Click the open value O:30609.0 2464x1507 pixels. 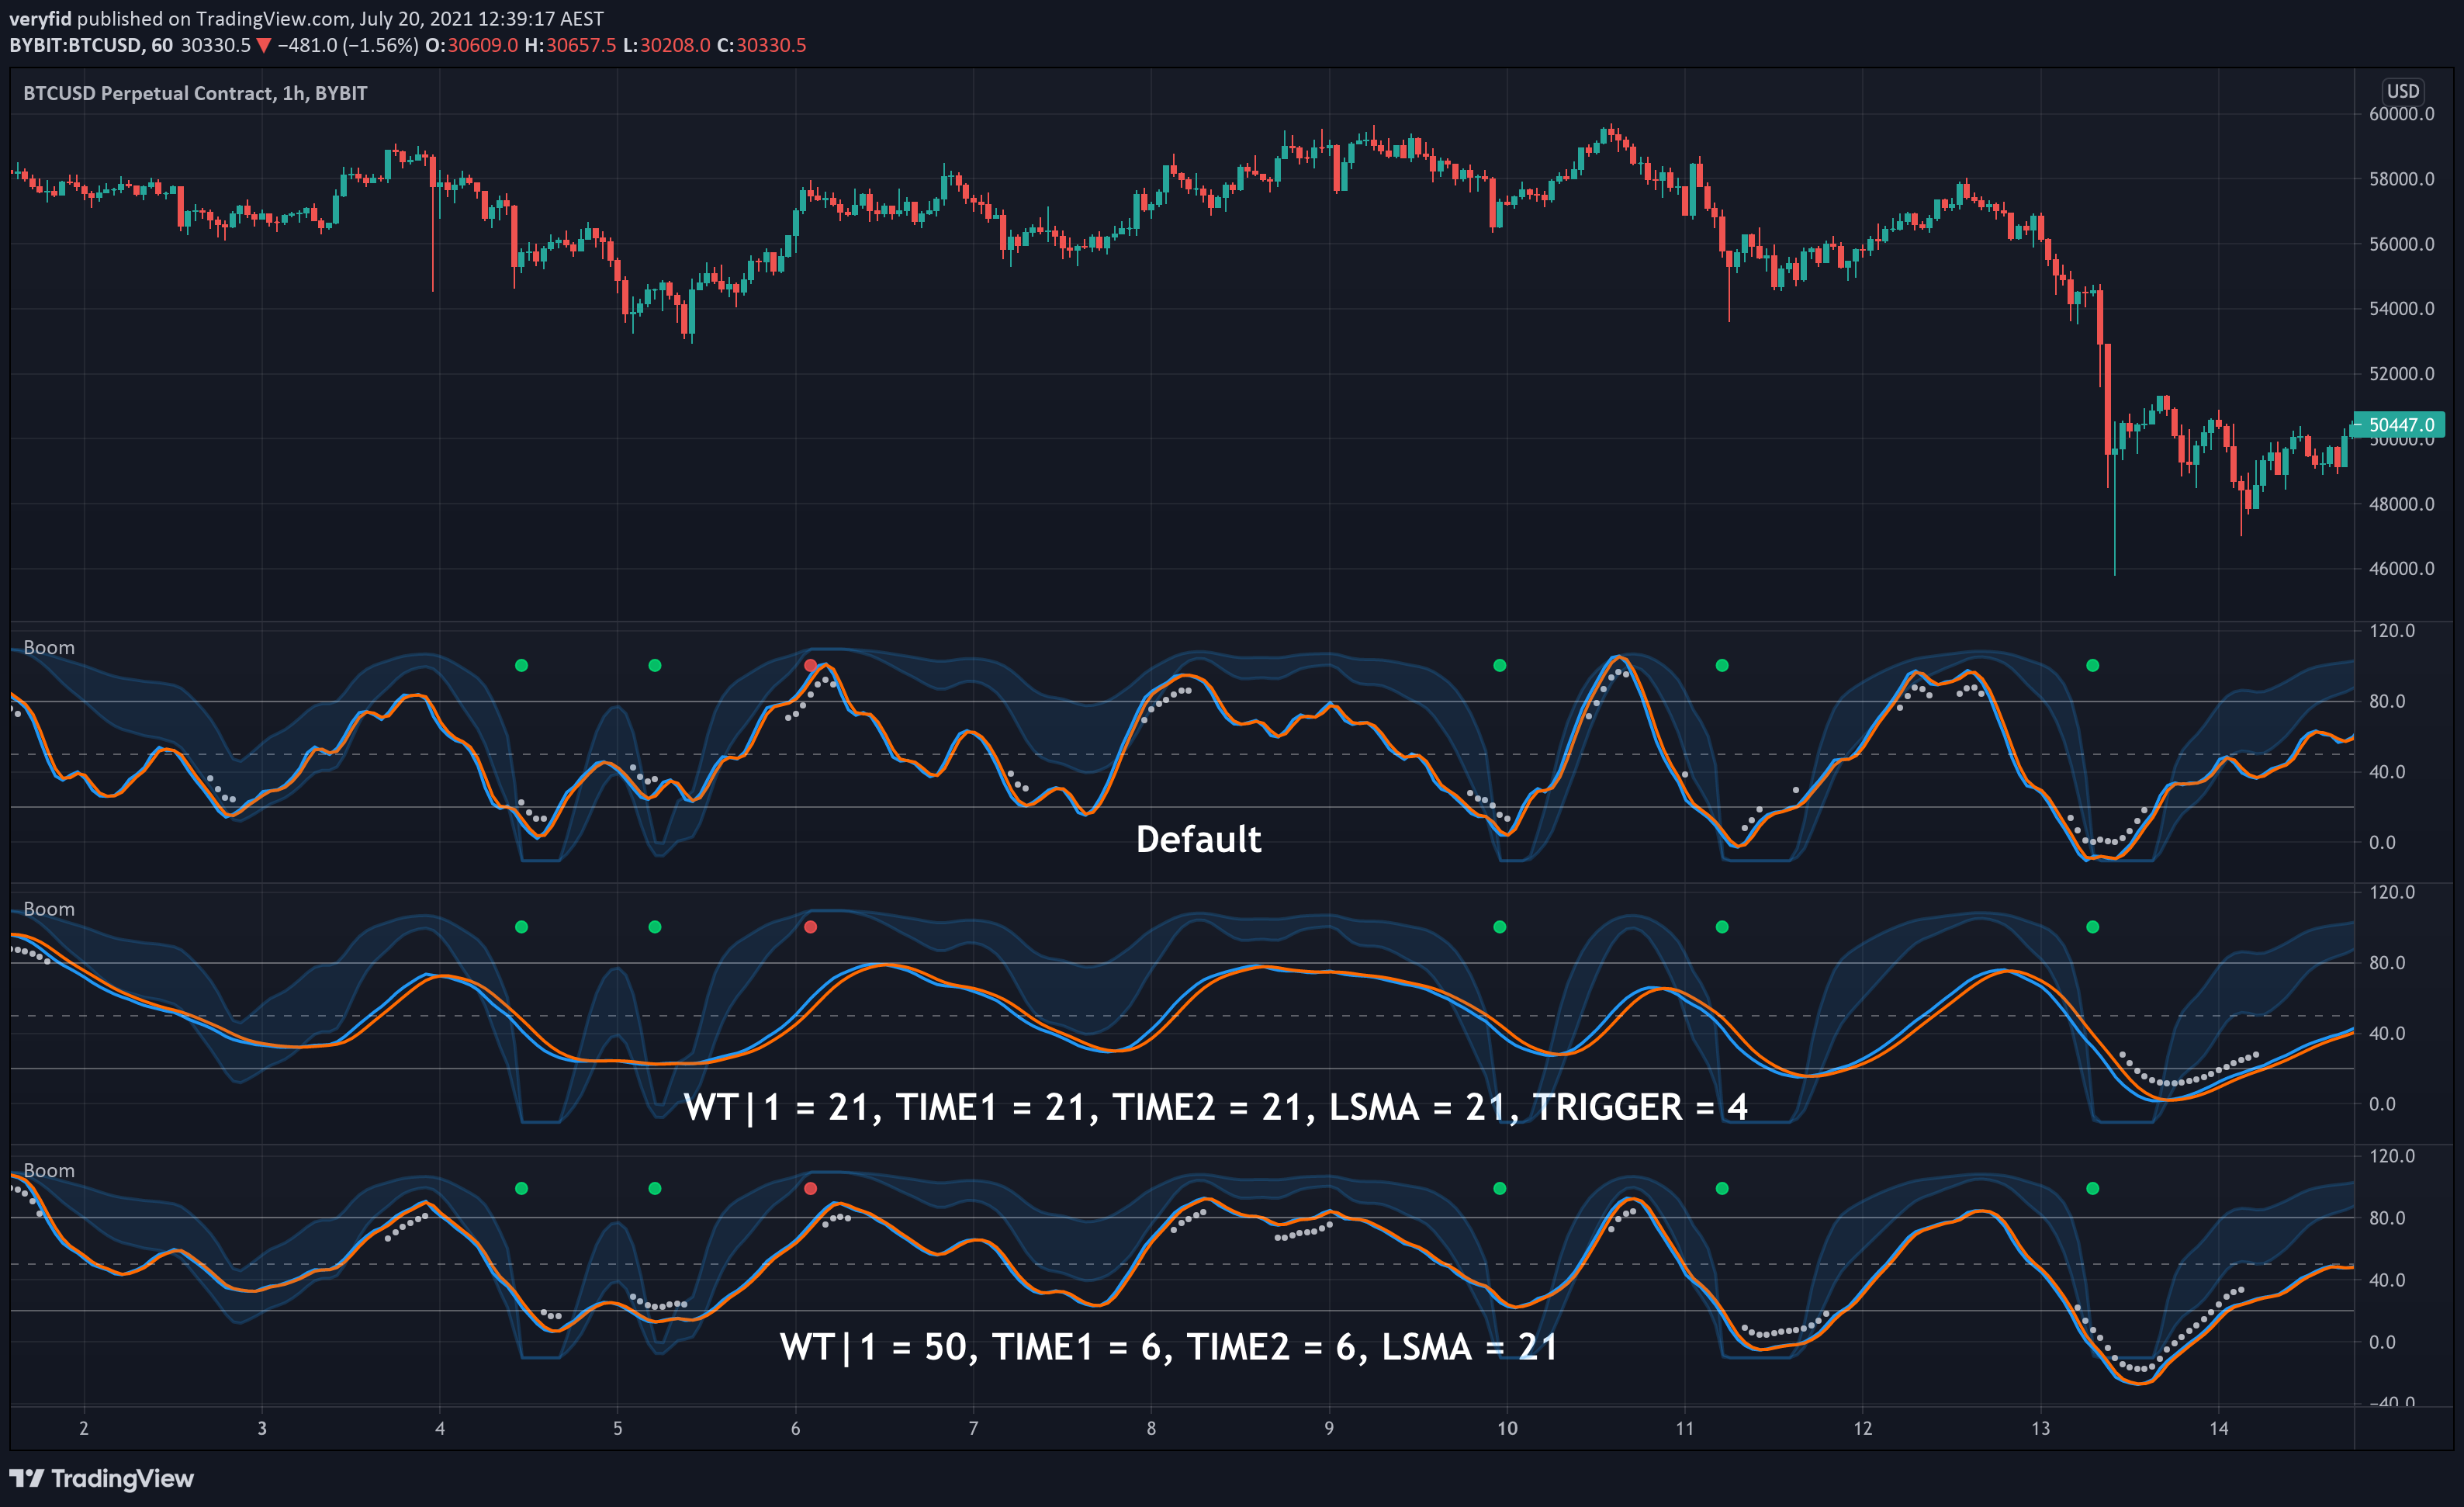point(472,45)
